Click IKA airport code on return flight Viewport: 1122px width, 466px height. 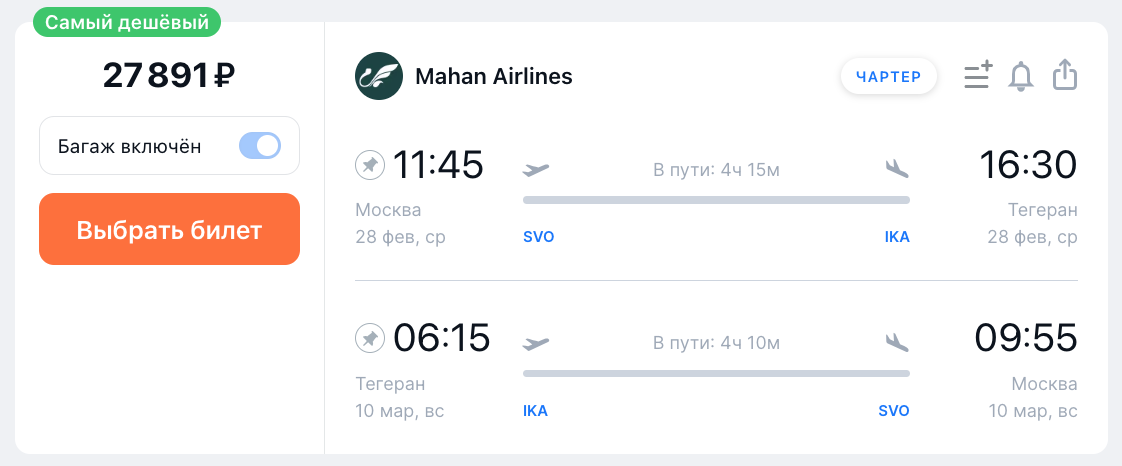tap(535, 411)
